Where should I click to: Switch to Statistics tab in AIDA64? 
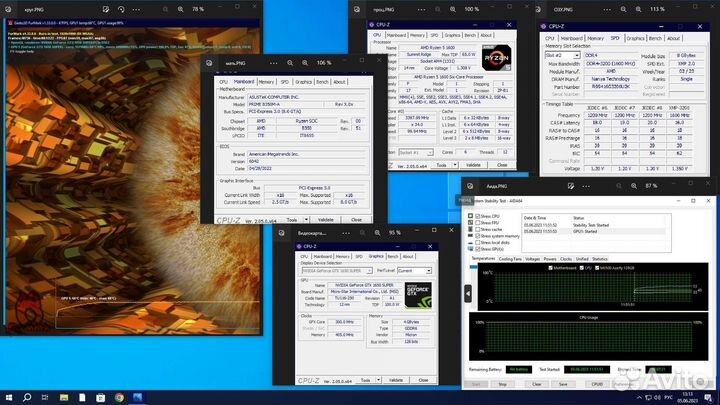600,259
